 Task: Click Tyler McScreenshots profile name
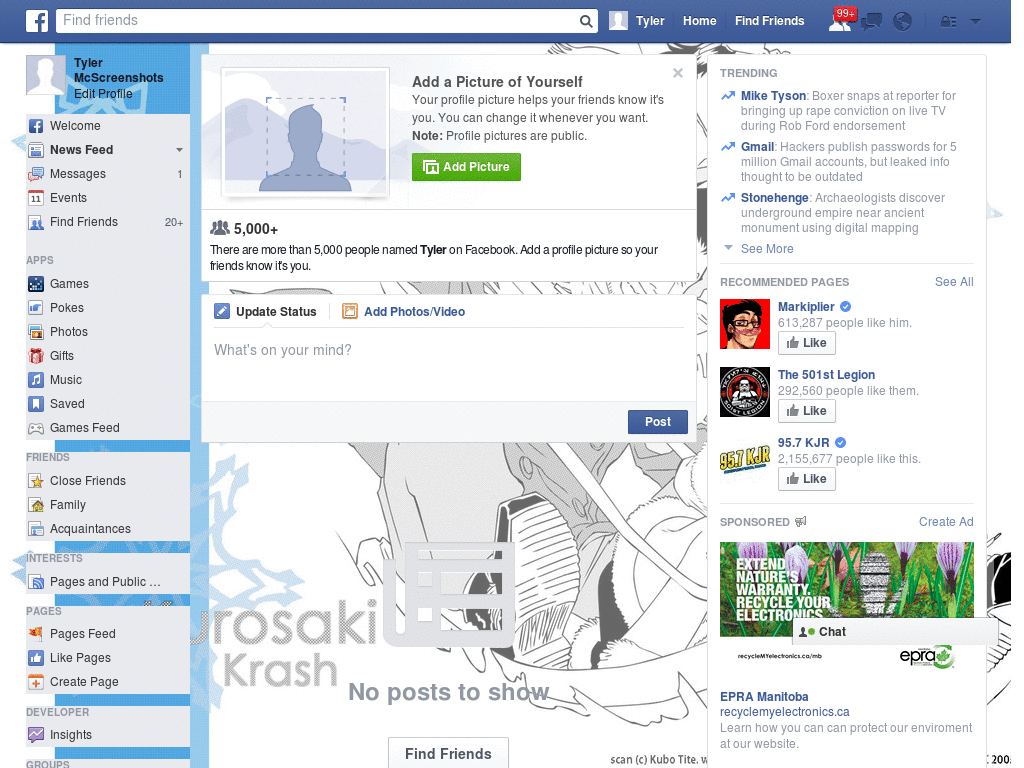(x=118, y=70)
